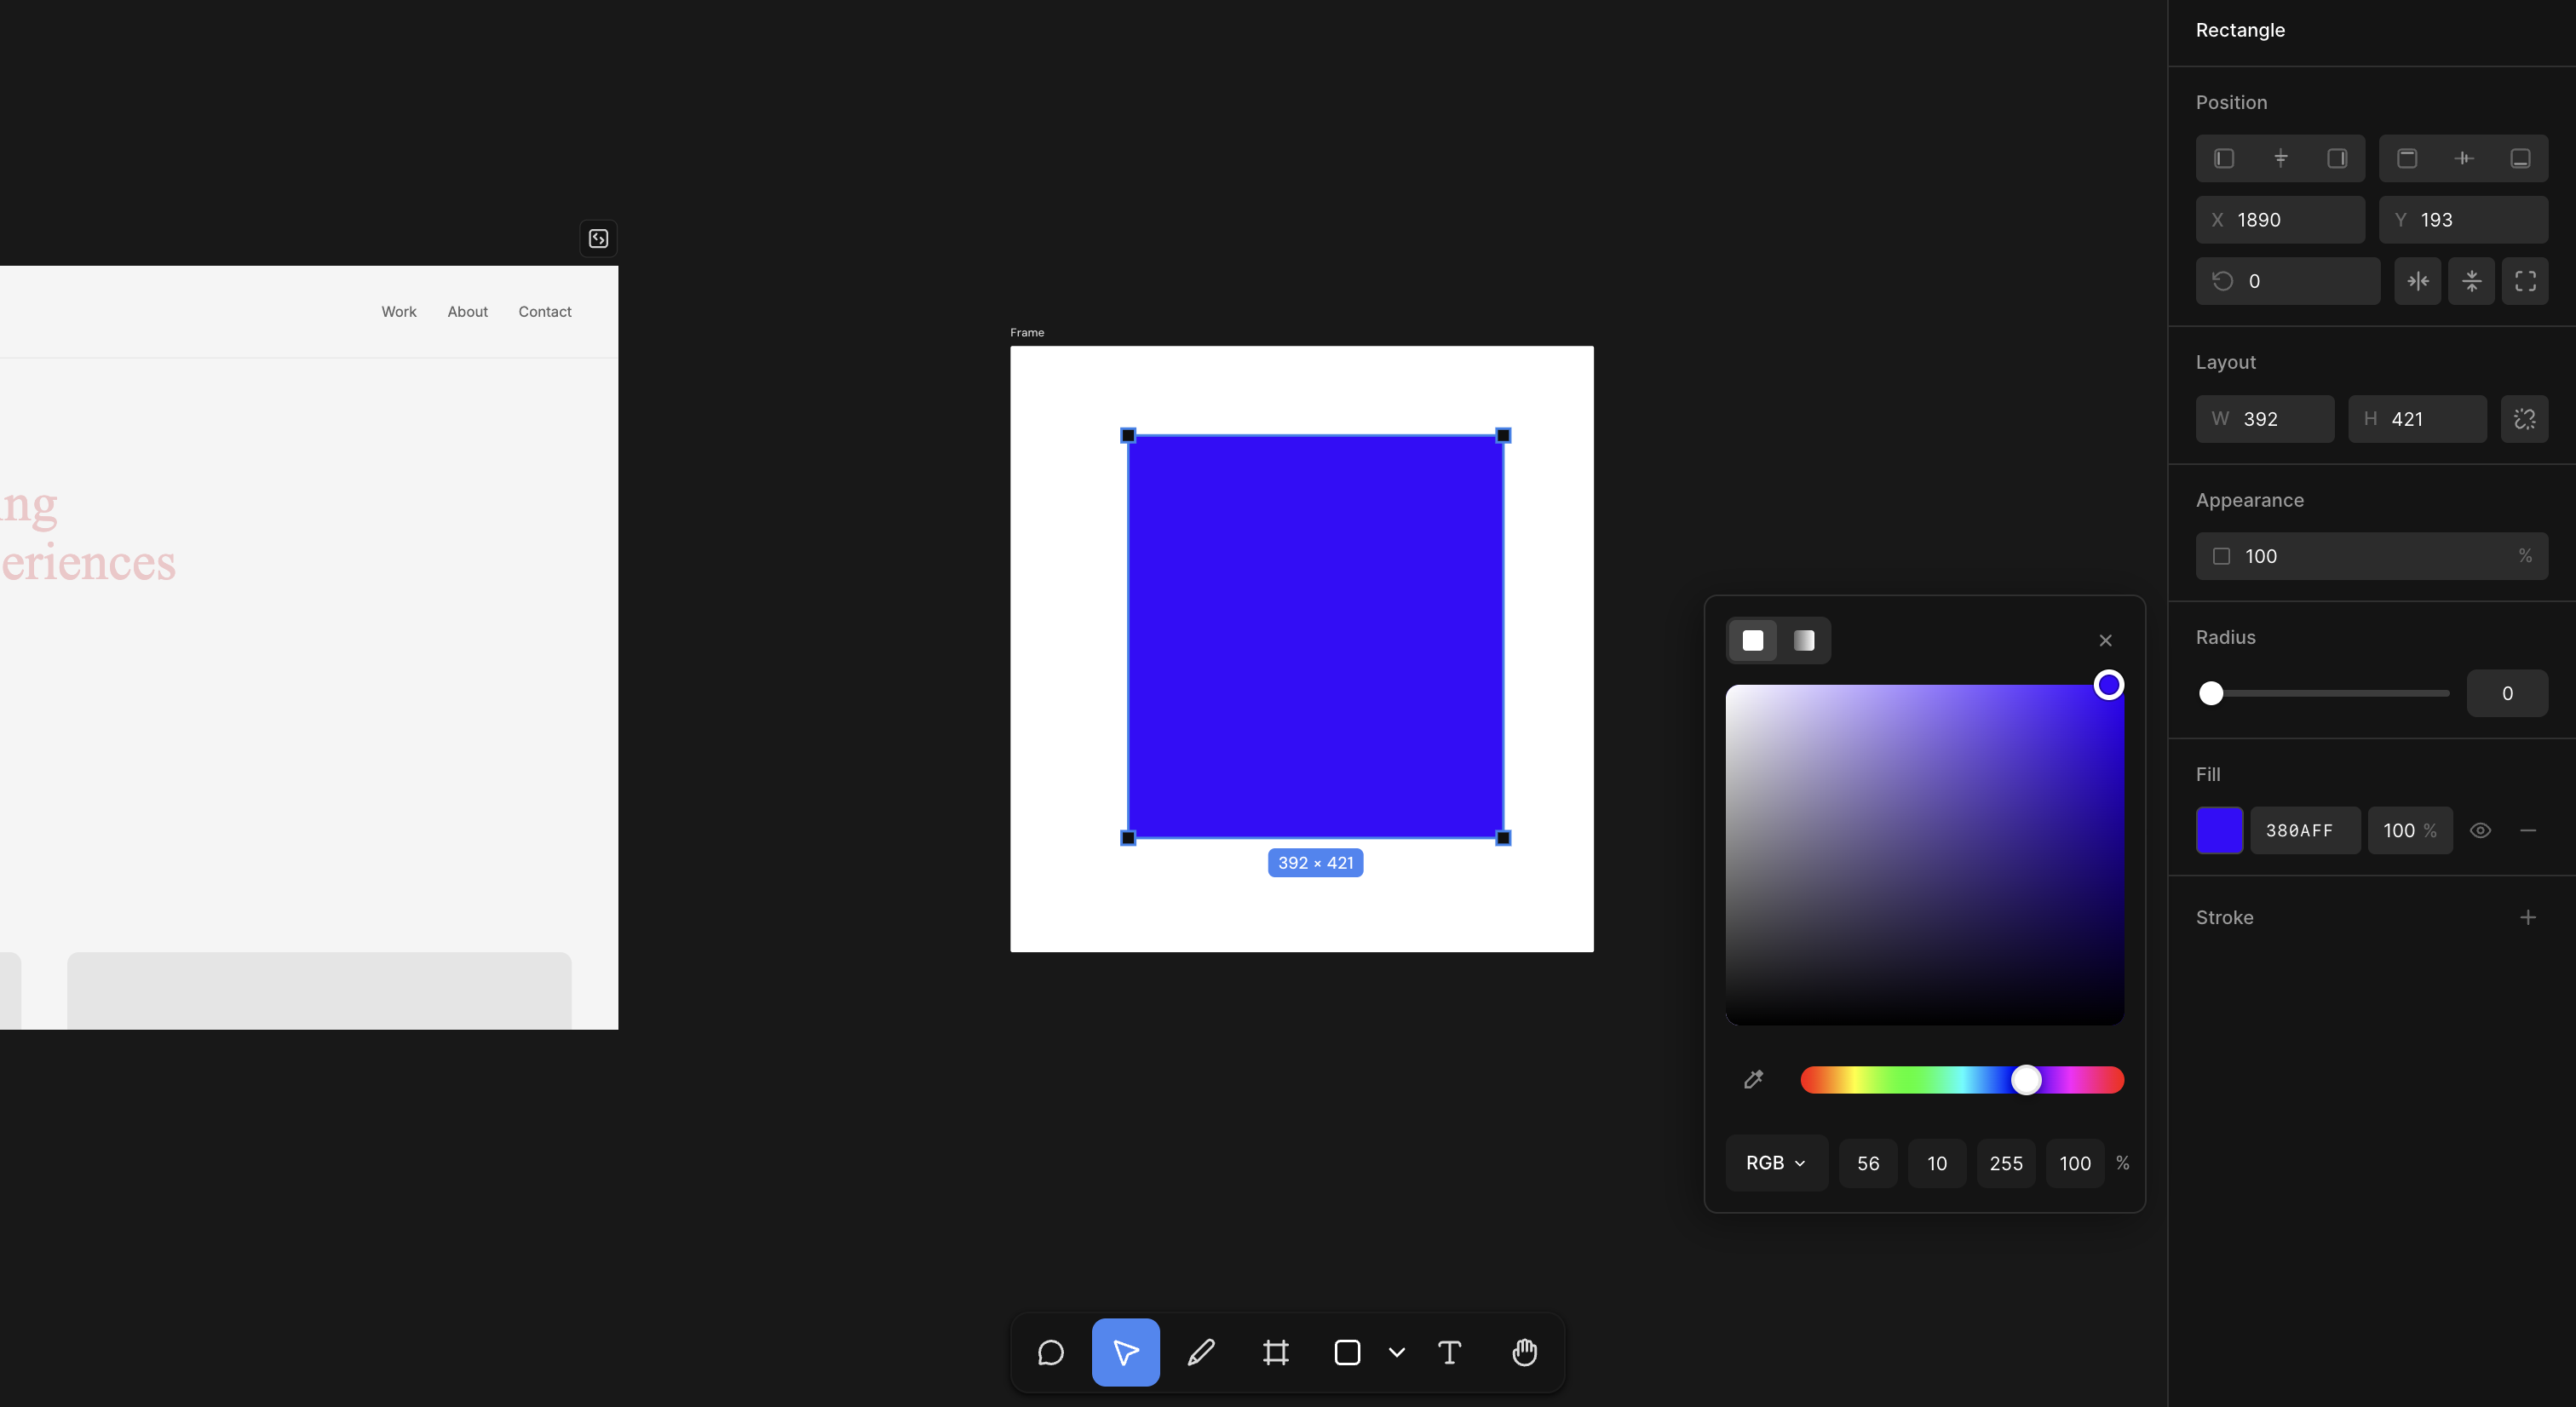Select the Text tool
Viewport: 2576px width, 1407px height.
point(1449,1352)
